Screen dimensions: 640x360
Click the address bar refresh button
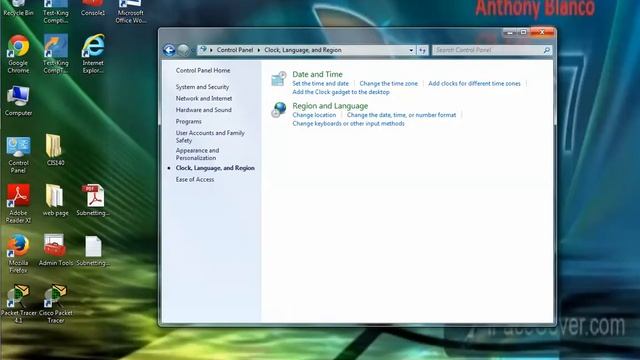[x=422, y=50]
